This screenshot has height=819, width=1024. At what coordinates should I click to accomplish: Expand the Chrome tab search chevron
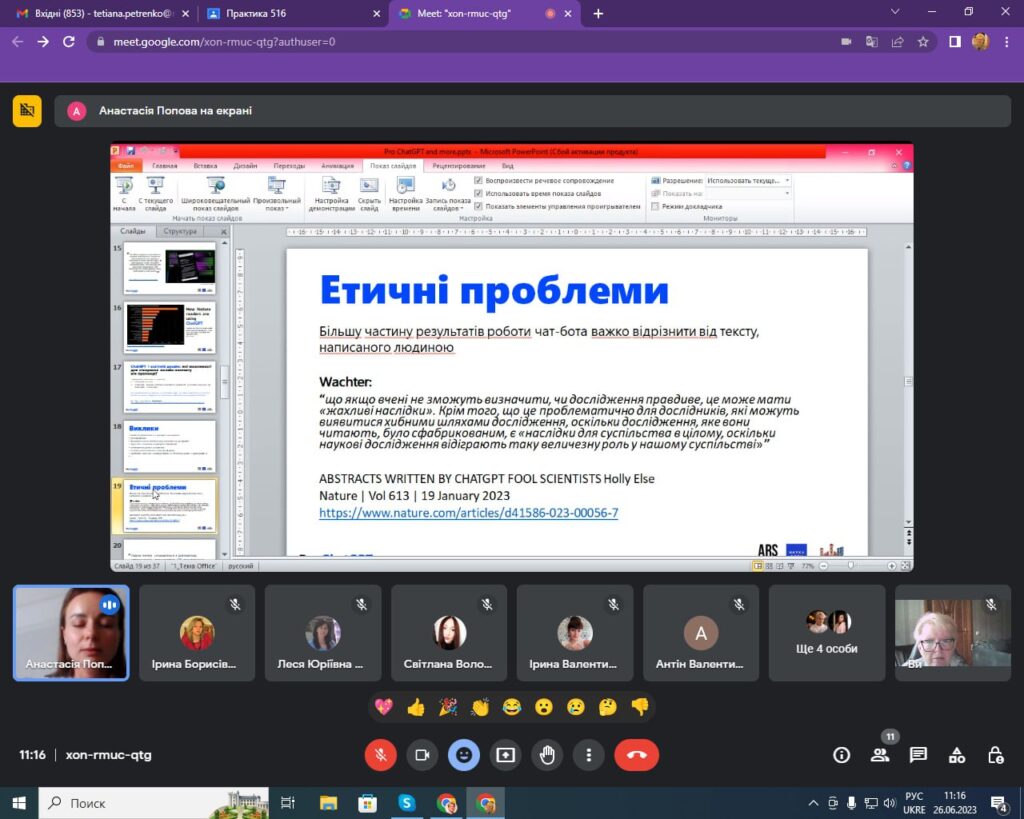pos(894,13)
